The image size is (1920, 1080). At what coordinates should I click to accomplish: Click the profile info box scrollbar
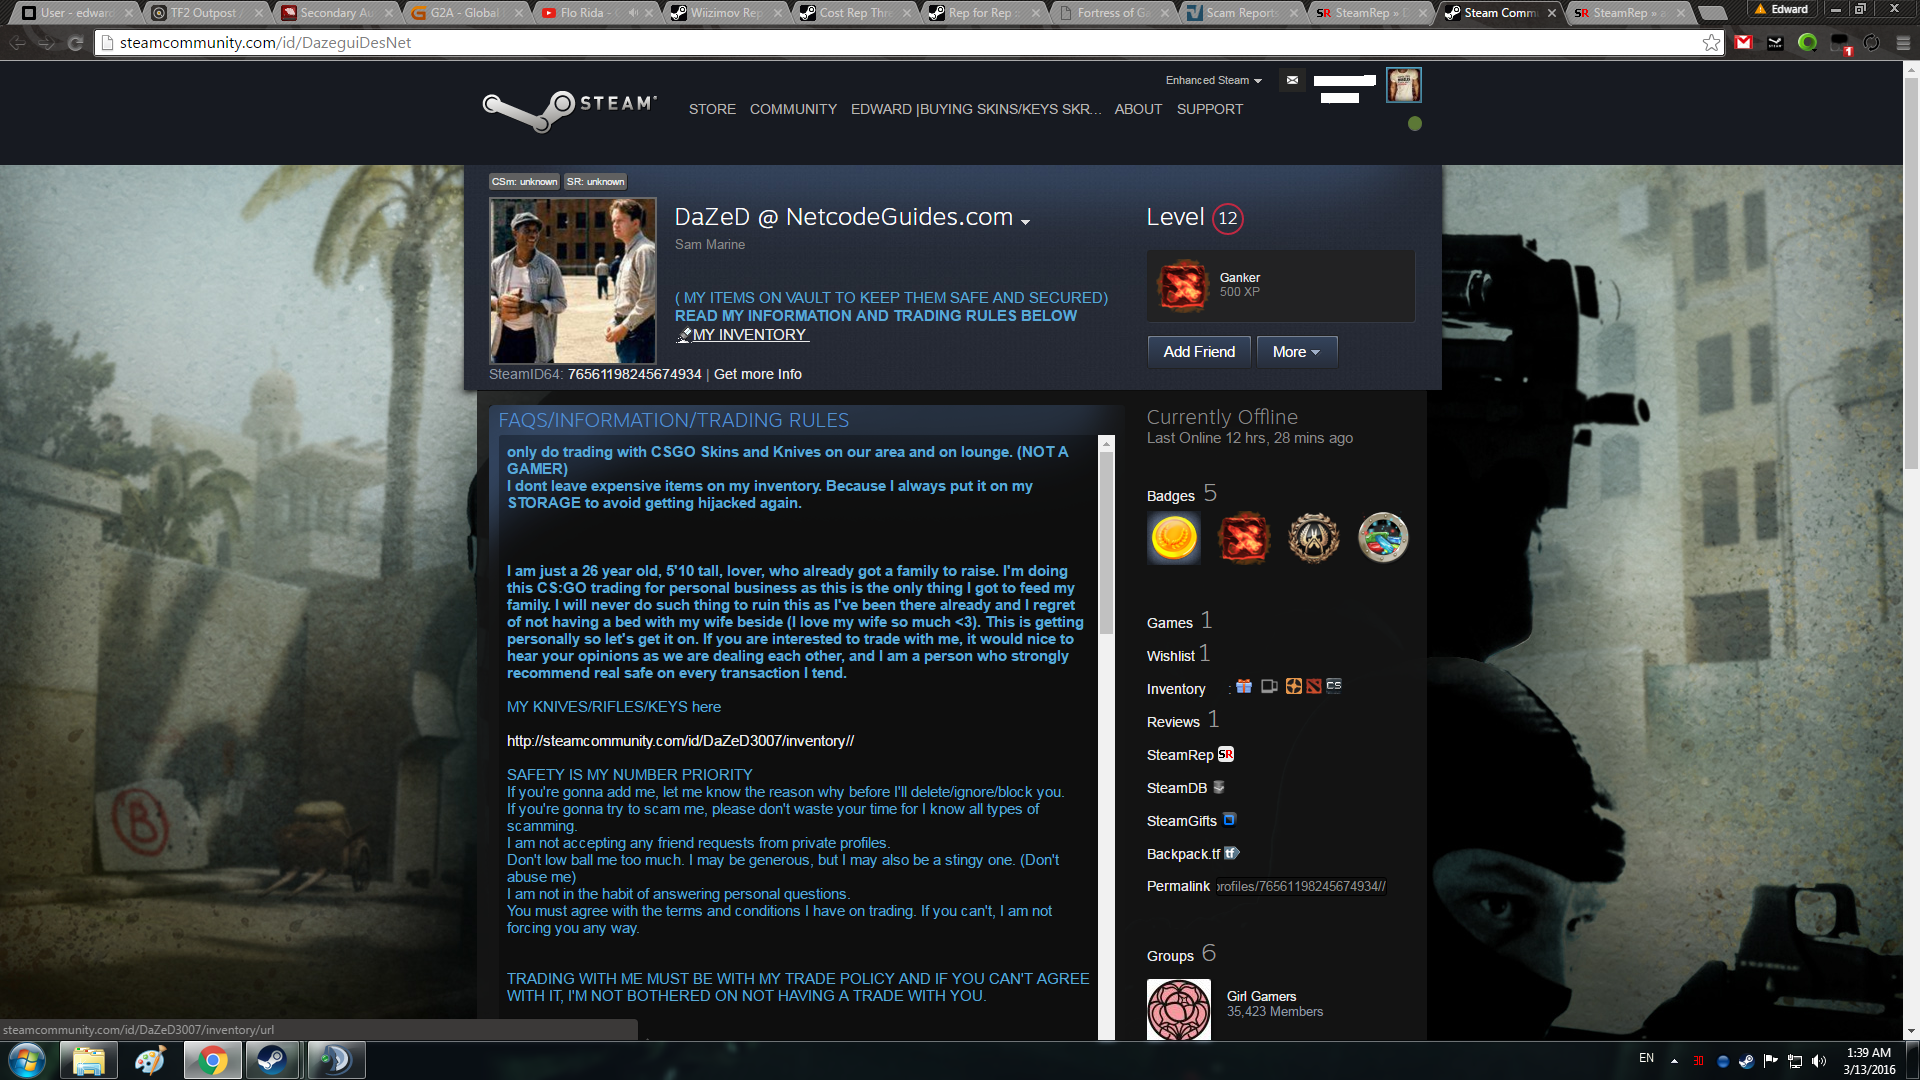tap(1106, 540)
